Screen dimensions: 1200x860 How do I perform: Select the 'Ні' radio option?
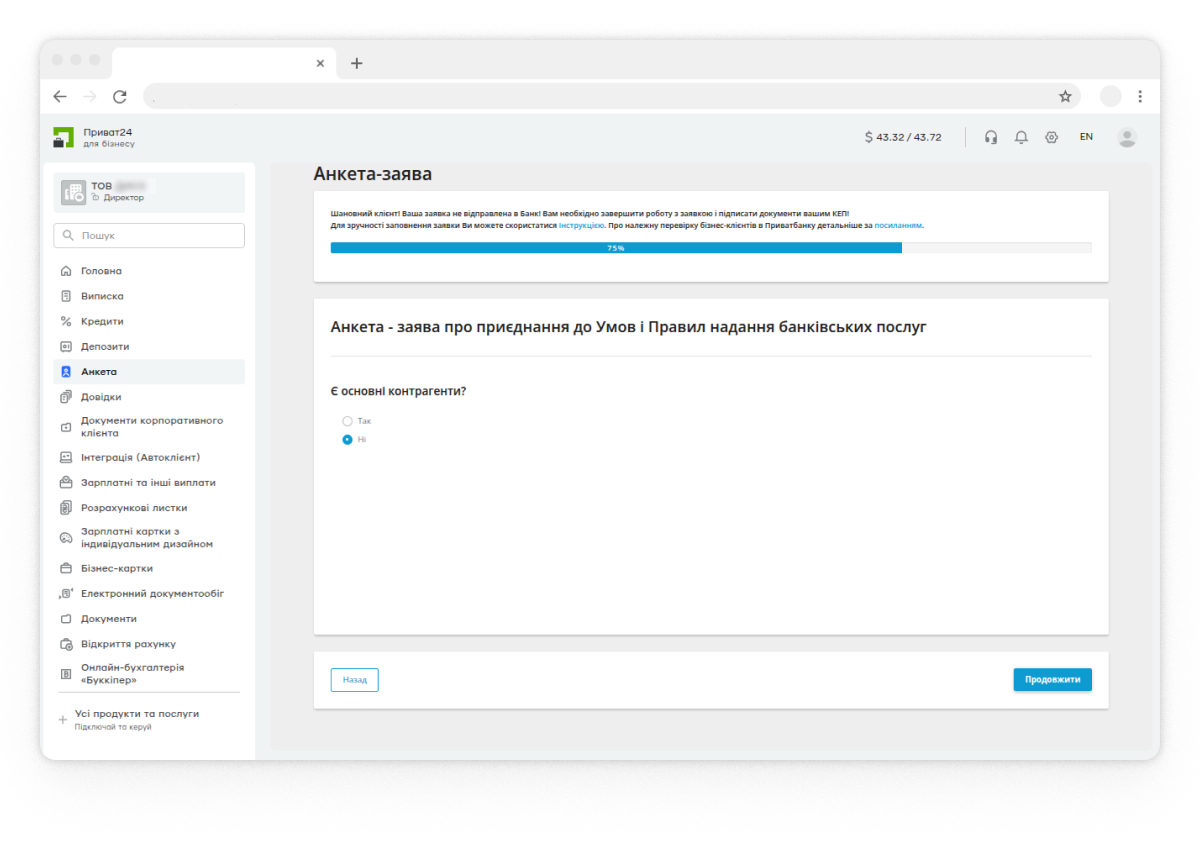pos(348,439)
